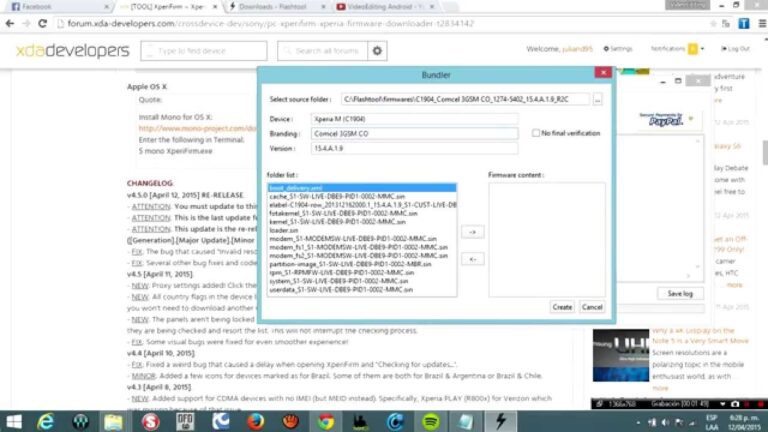Select the elabel-C1904-row file in folder list
768x432 pixels.
point(362,205)
